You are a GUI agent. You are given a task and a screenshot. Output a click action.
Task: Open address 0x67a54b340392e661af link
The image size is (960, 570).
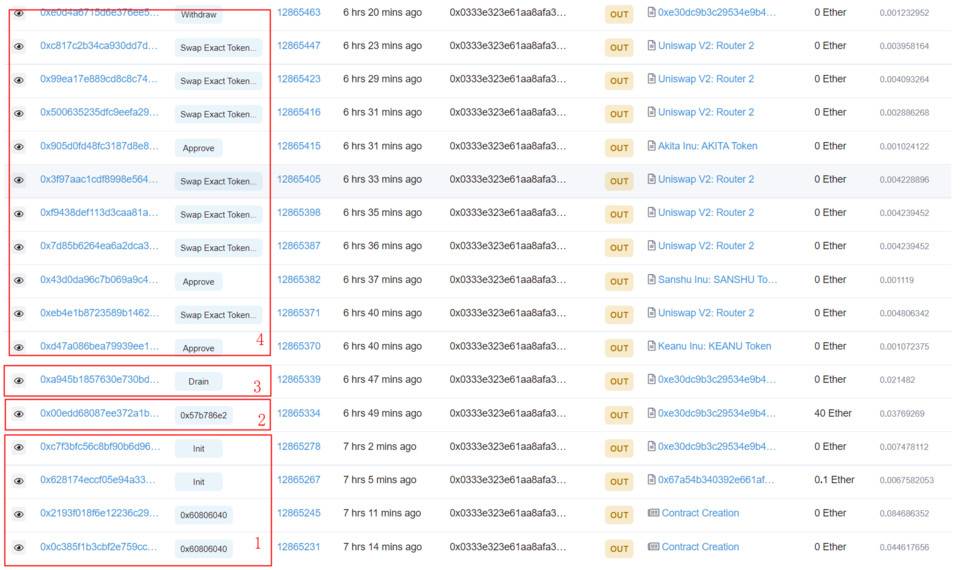(716, 480)
